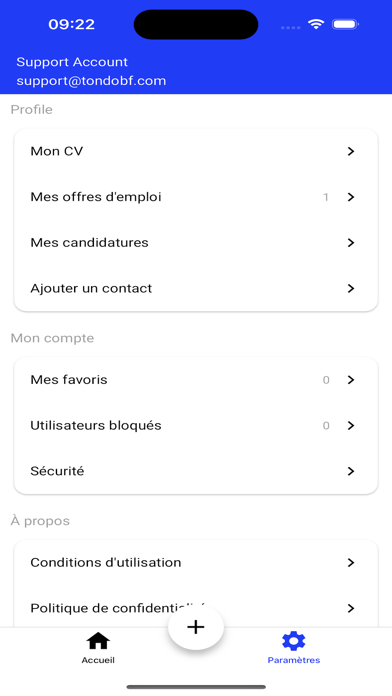
Task: Tap the Mes offres d'emploi count badge
Action: pyautogui.click(x=326, y=197)
